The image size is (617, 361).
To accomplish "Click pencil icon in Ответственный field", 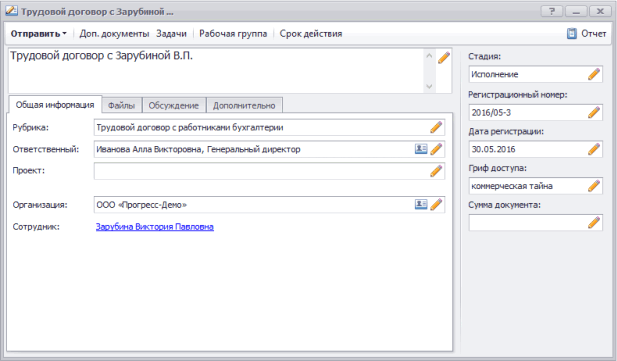I will pyautogui.click(x=436, y=149).
